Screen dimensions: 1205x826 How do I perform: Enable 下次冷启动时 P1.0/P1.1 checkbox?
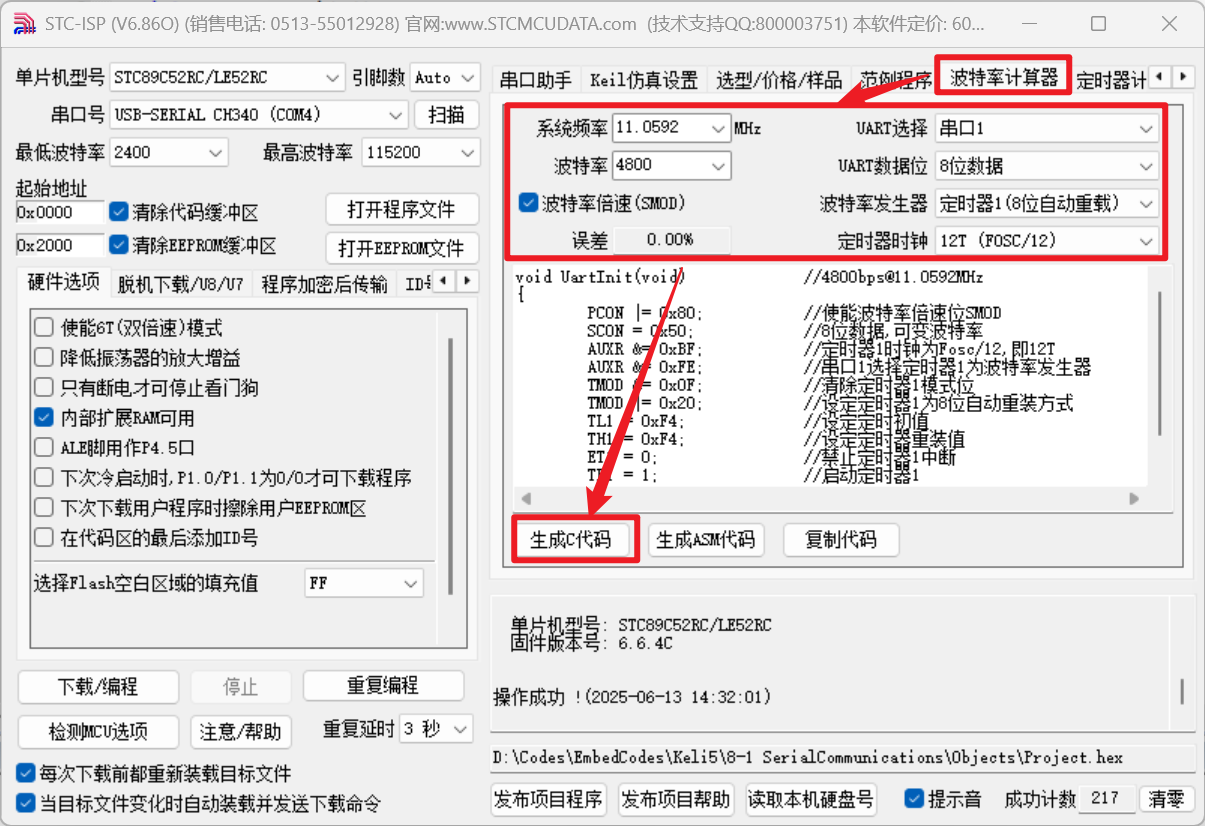click(x=44, y=478)
